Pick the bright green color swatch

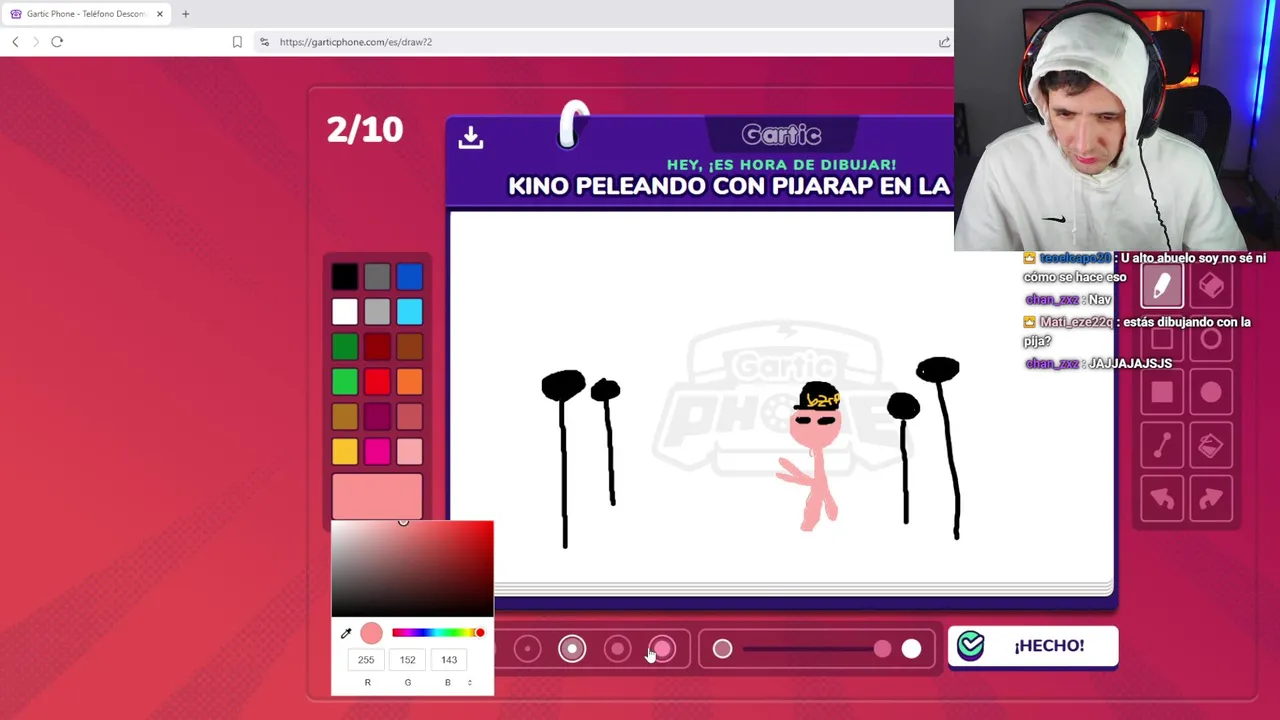tap(344, 382)
